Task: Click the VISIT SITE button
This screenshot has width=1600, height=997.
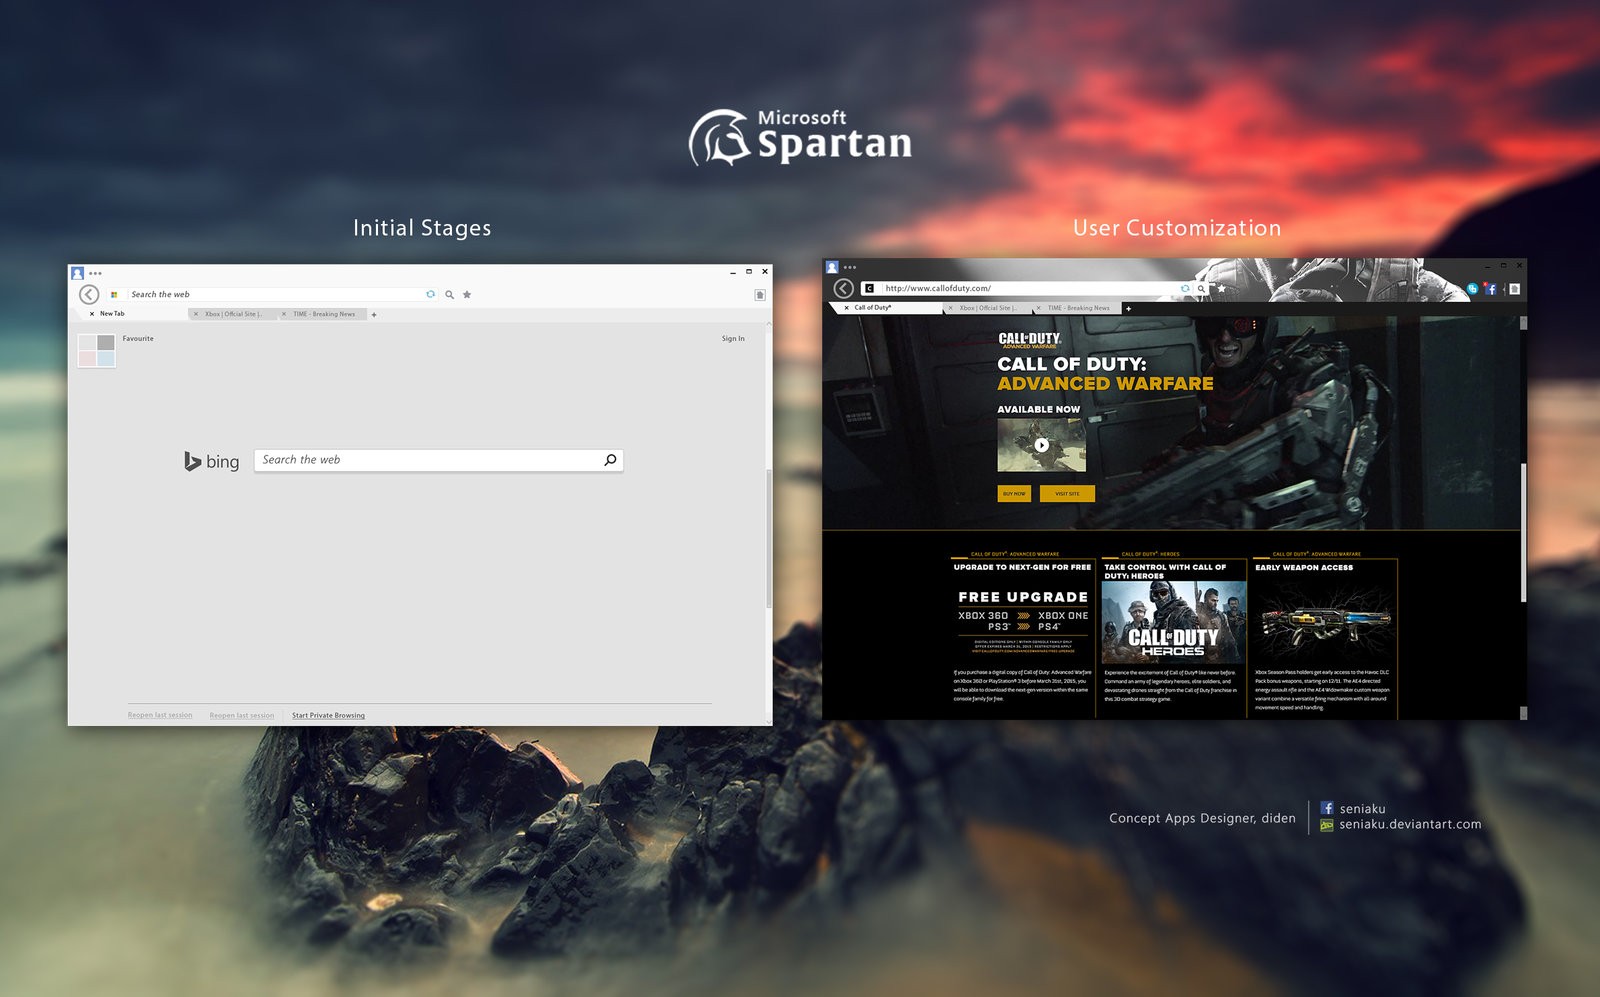Action: click(x=1067, y=493)
